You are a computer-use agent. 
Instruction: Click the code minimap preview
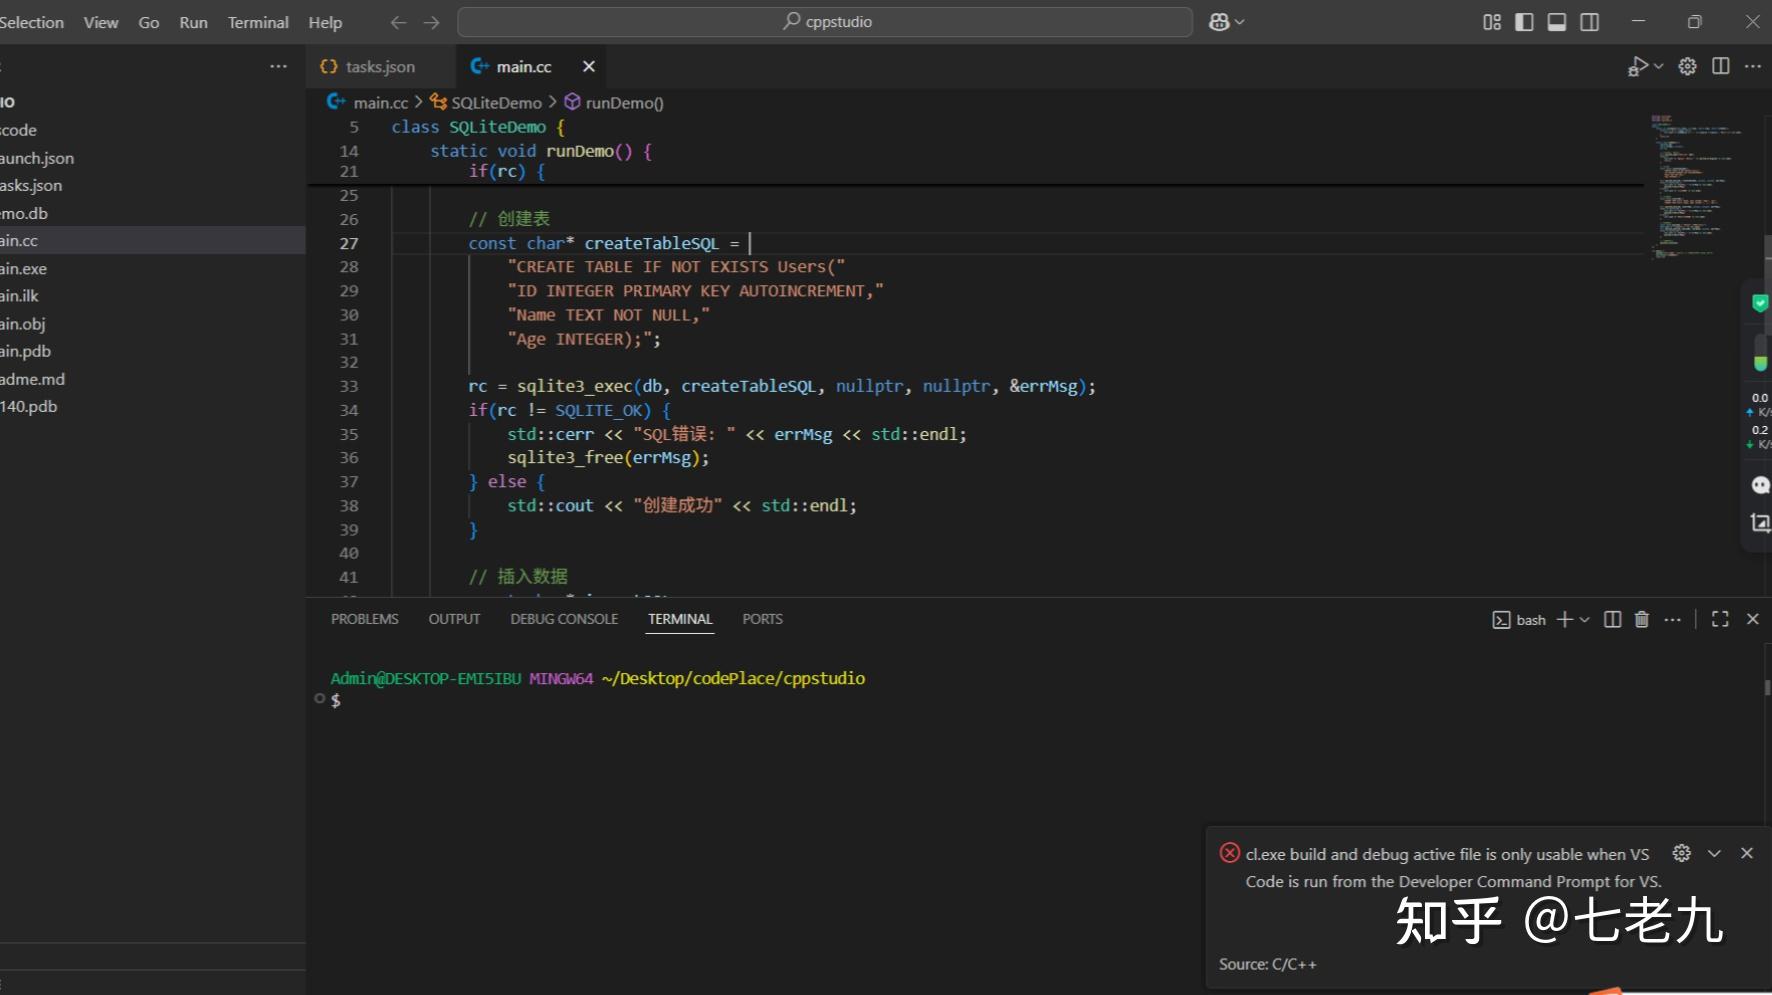[x=1695, y=186]
